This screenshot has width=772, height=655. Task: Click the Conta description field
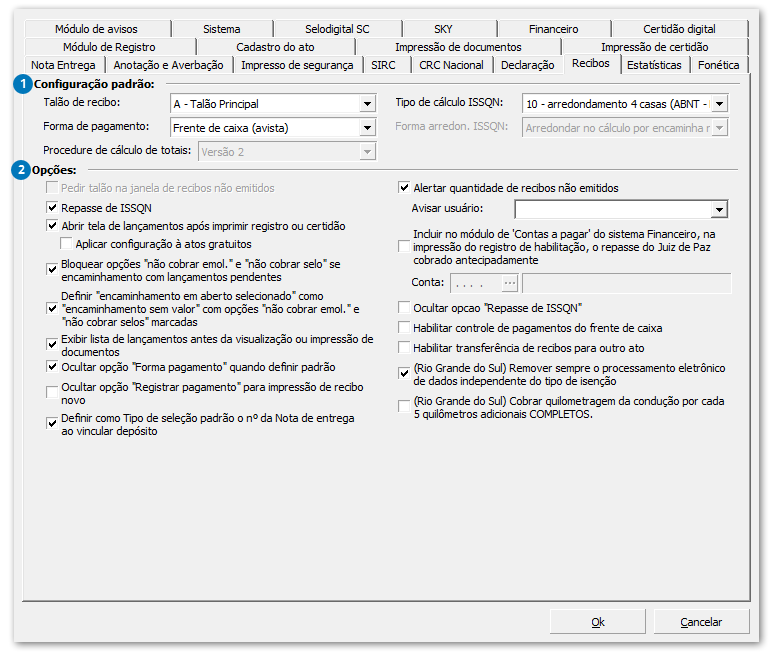pos(627,283)
